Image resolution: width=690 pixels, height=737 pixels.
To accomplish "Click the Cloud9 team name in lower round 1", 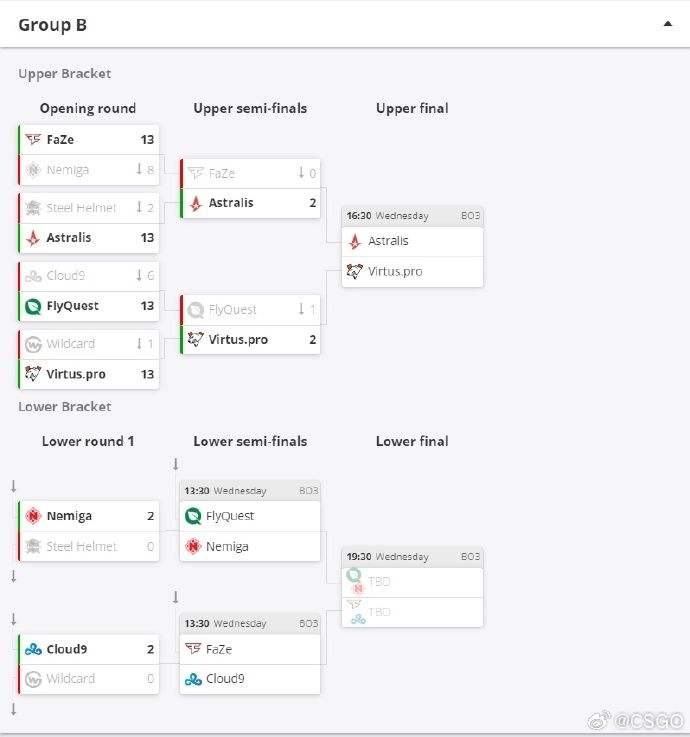I will [x=67, y=649].
